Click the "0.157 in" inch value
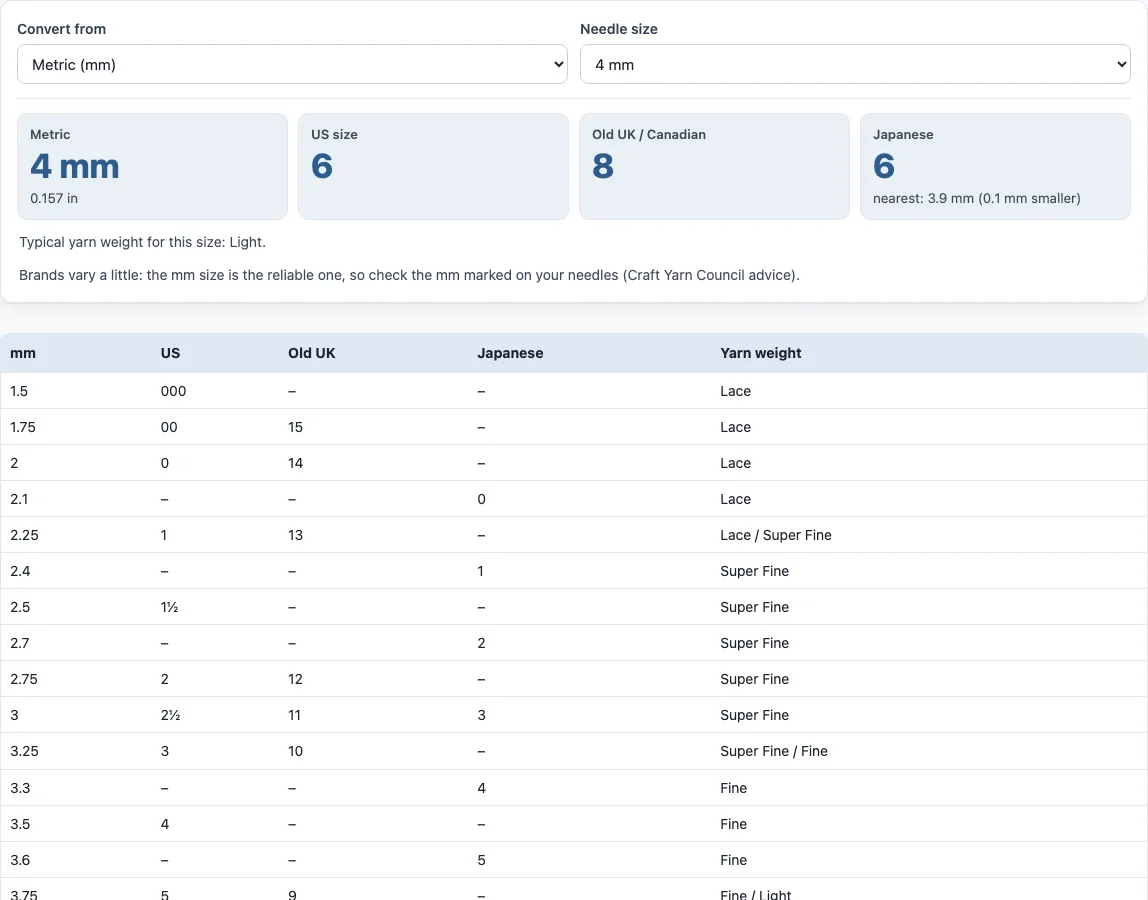 click(54, 198)
